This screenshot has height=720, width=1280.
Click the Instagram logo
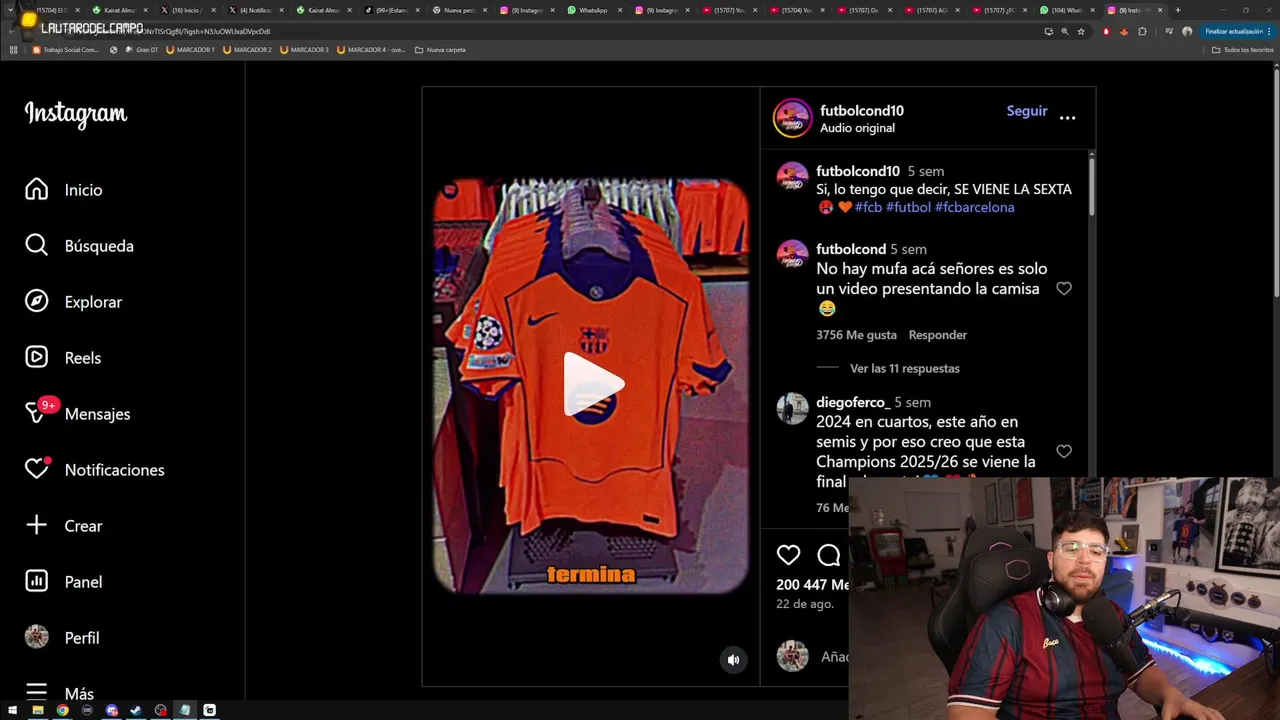[x=76, y=114]
